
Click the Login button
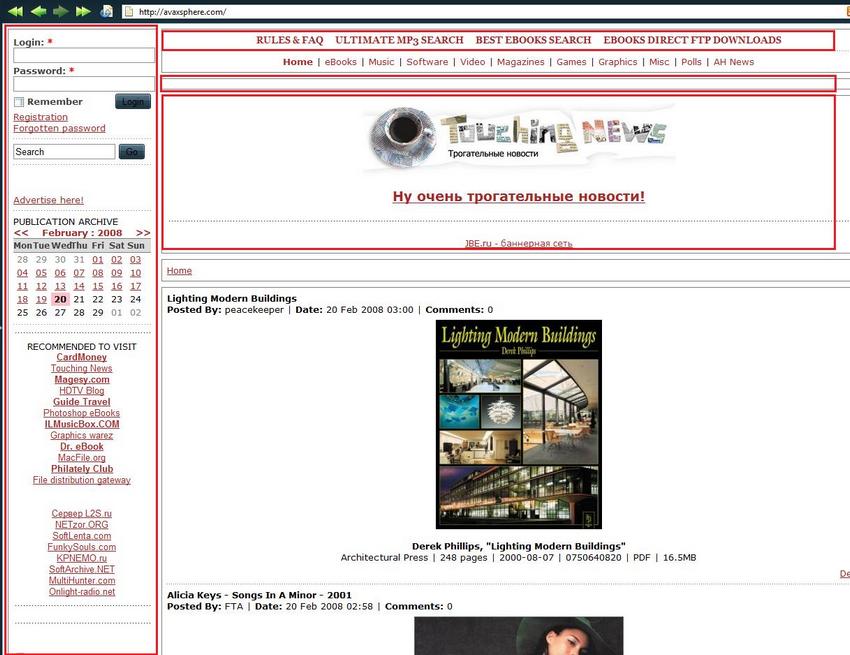(x=133, y=101)
